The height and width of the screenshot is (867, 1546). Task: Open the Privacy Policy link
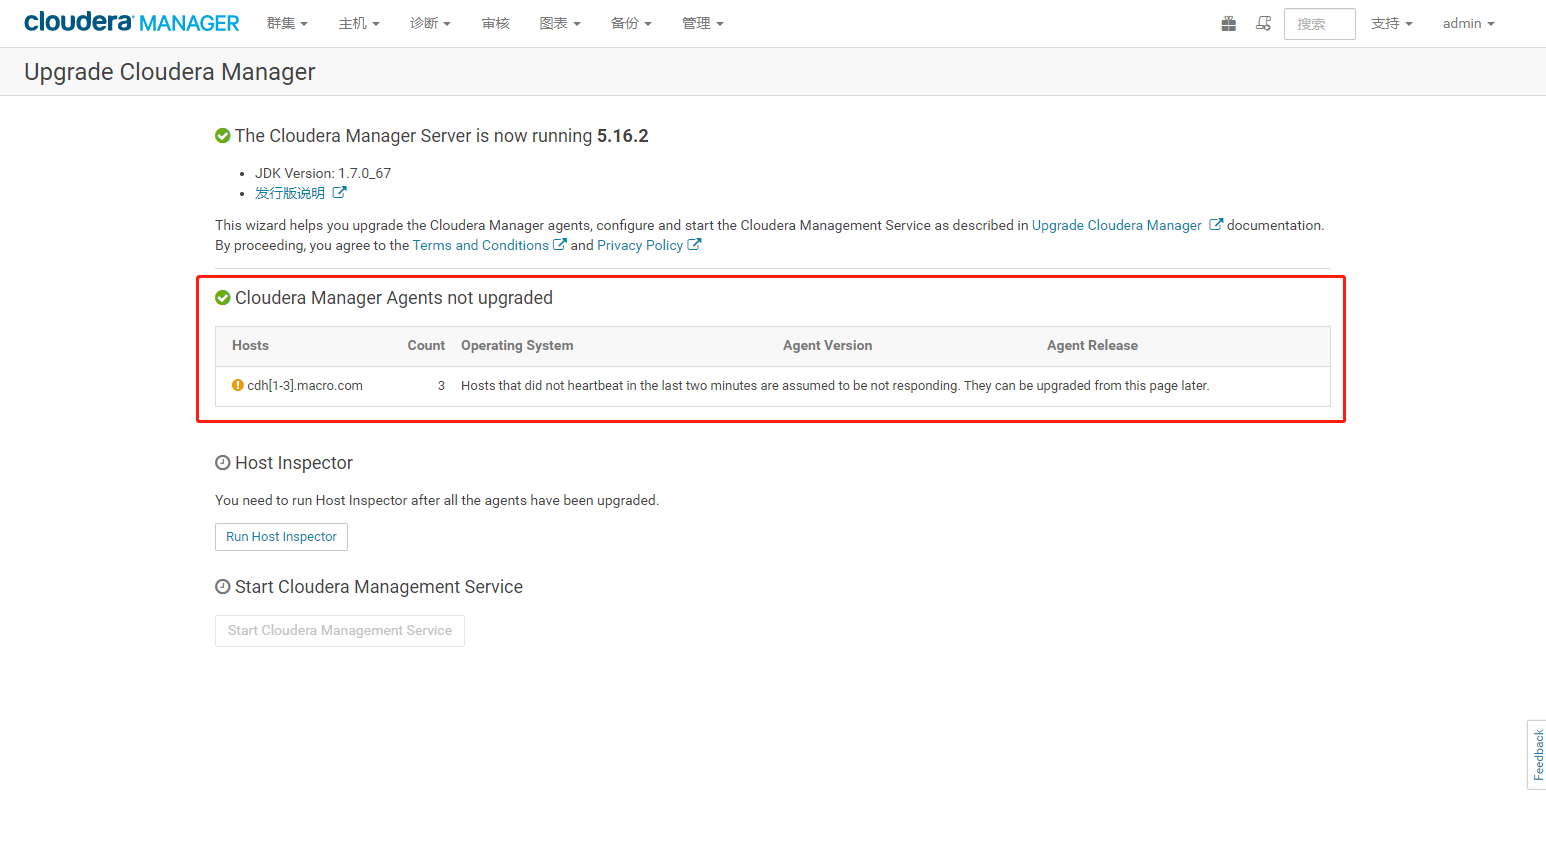[x=640, y=245]
